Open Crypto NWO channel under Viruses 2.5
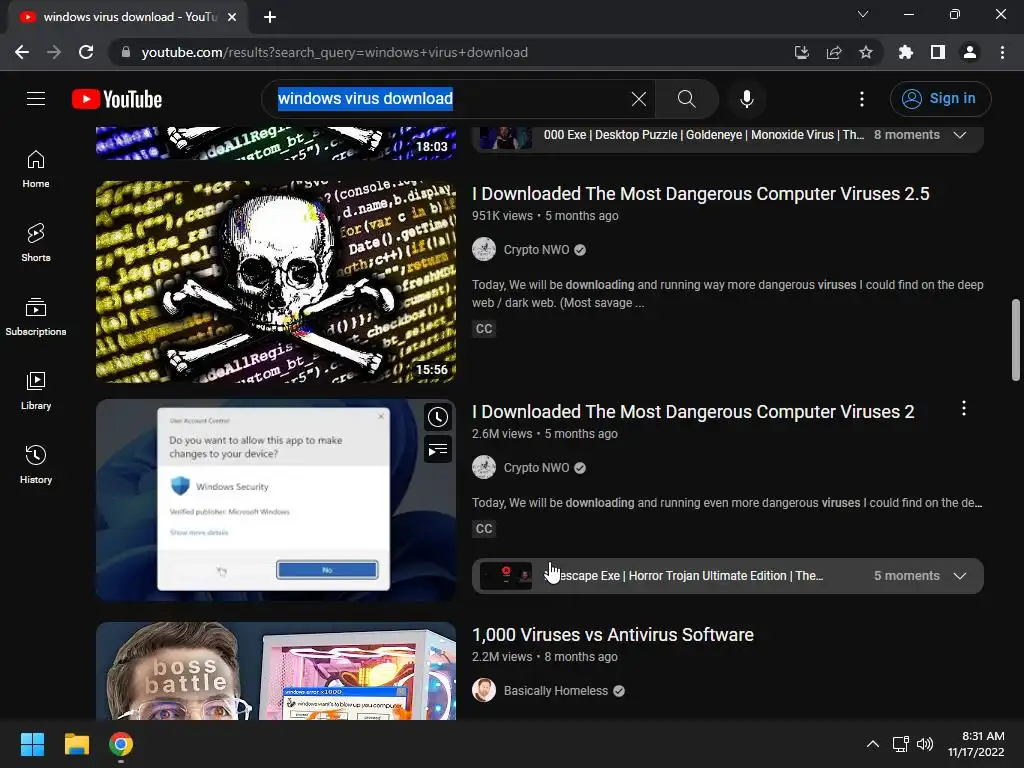Image resolution: width=1024 pixels, height=768 pixels. 536,250
